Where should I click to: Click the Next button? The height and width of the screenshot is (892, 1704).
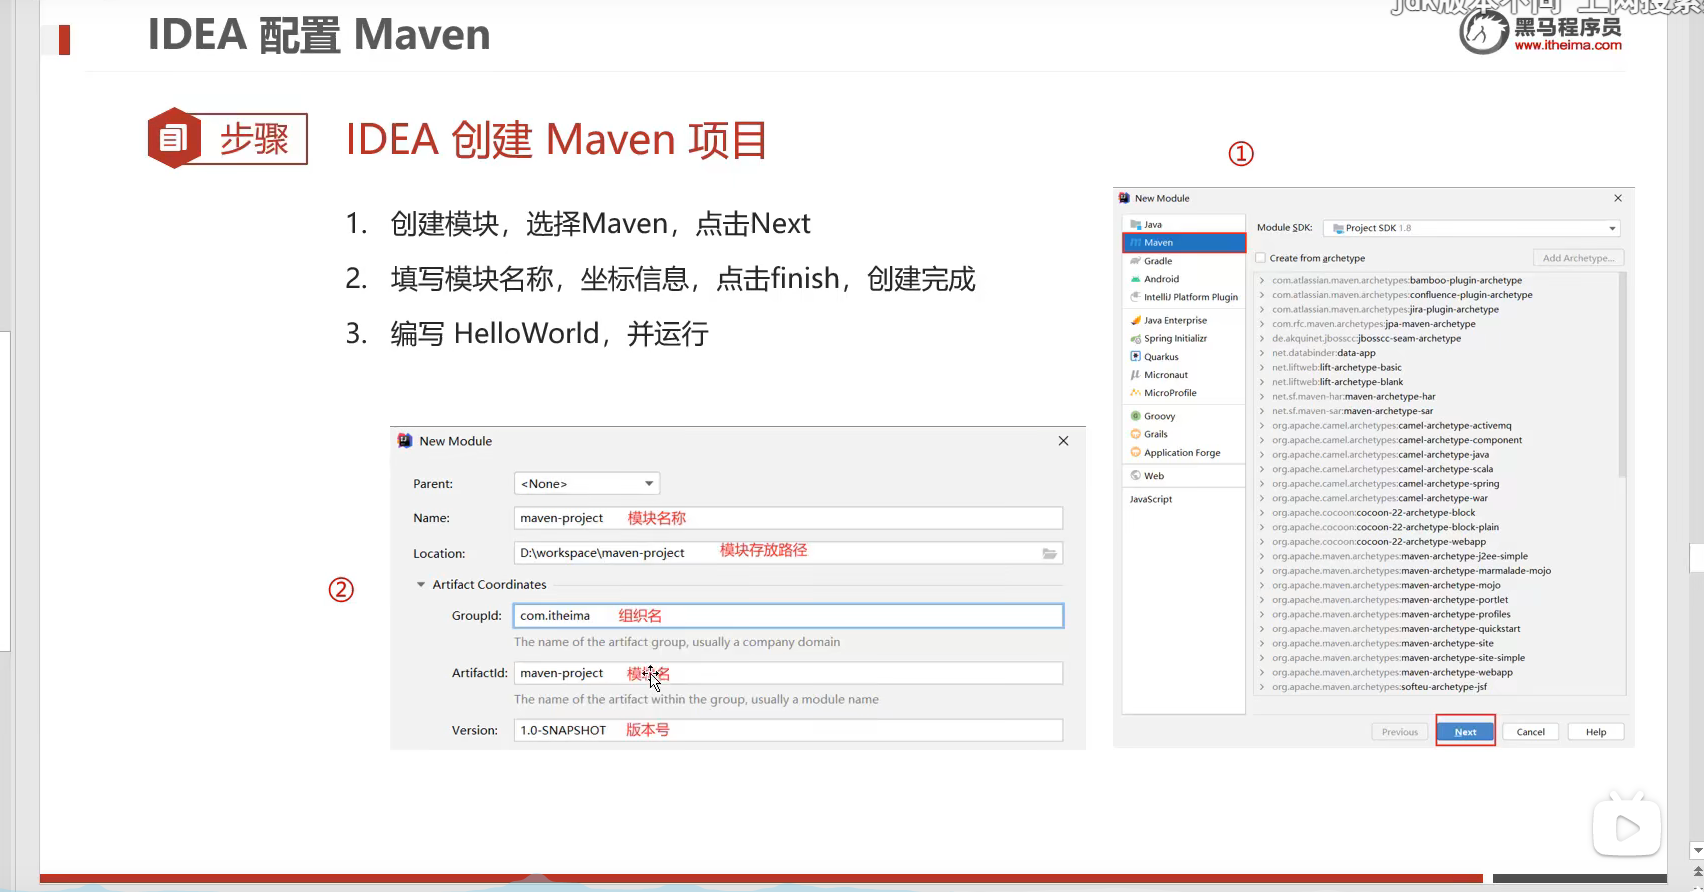click(x=1465, y=732)
